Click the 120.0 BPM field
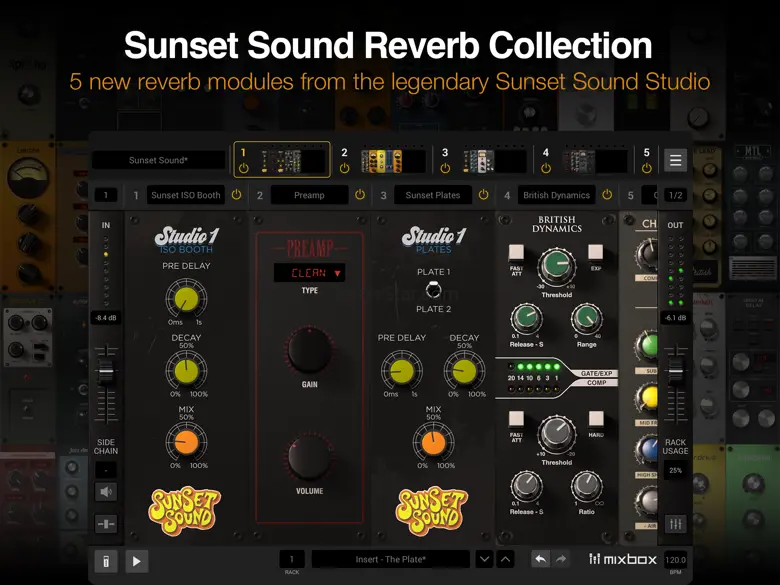The height and width of the screenshot is (585, 780). click(x=675, y=560)
